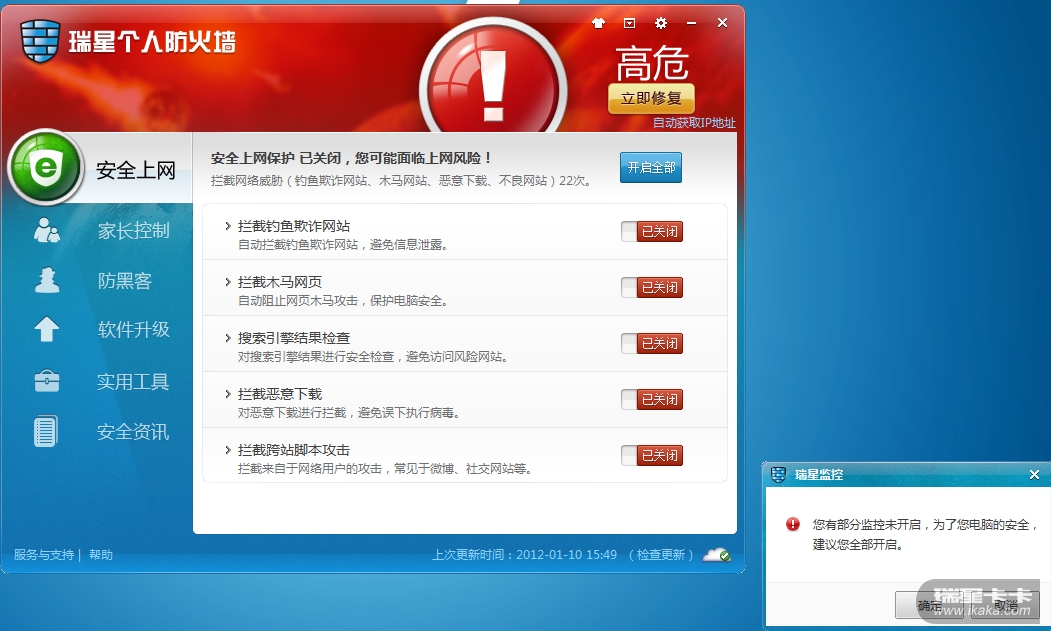Image resolution: width=1051 pixels, height=631 pixels.
Task: Toggle 拦截跨站脚本攻击 switch showing 已关闭
Action: click(x=652, y=455)
